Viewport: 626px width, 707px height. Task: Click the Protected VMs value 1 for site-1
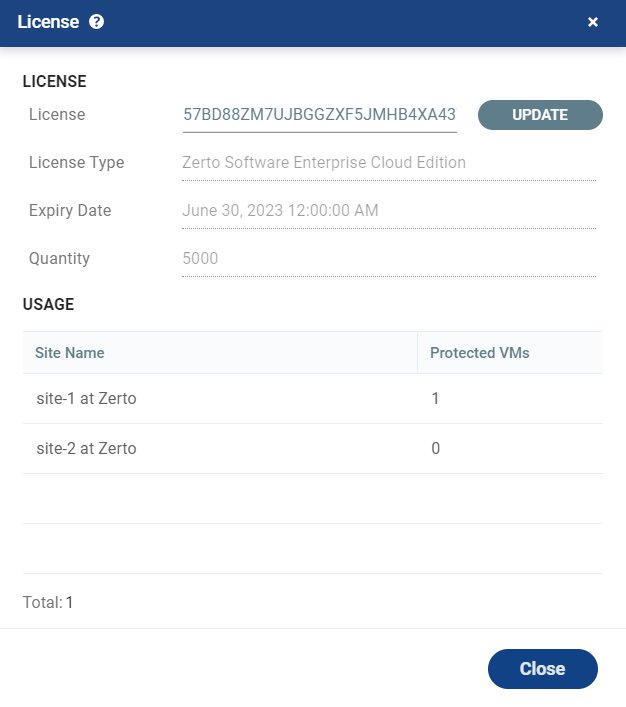(435, 399)
